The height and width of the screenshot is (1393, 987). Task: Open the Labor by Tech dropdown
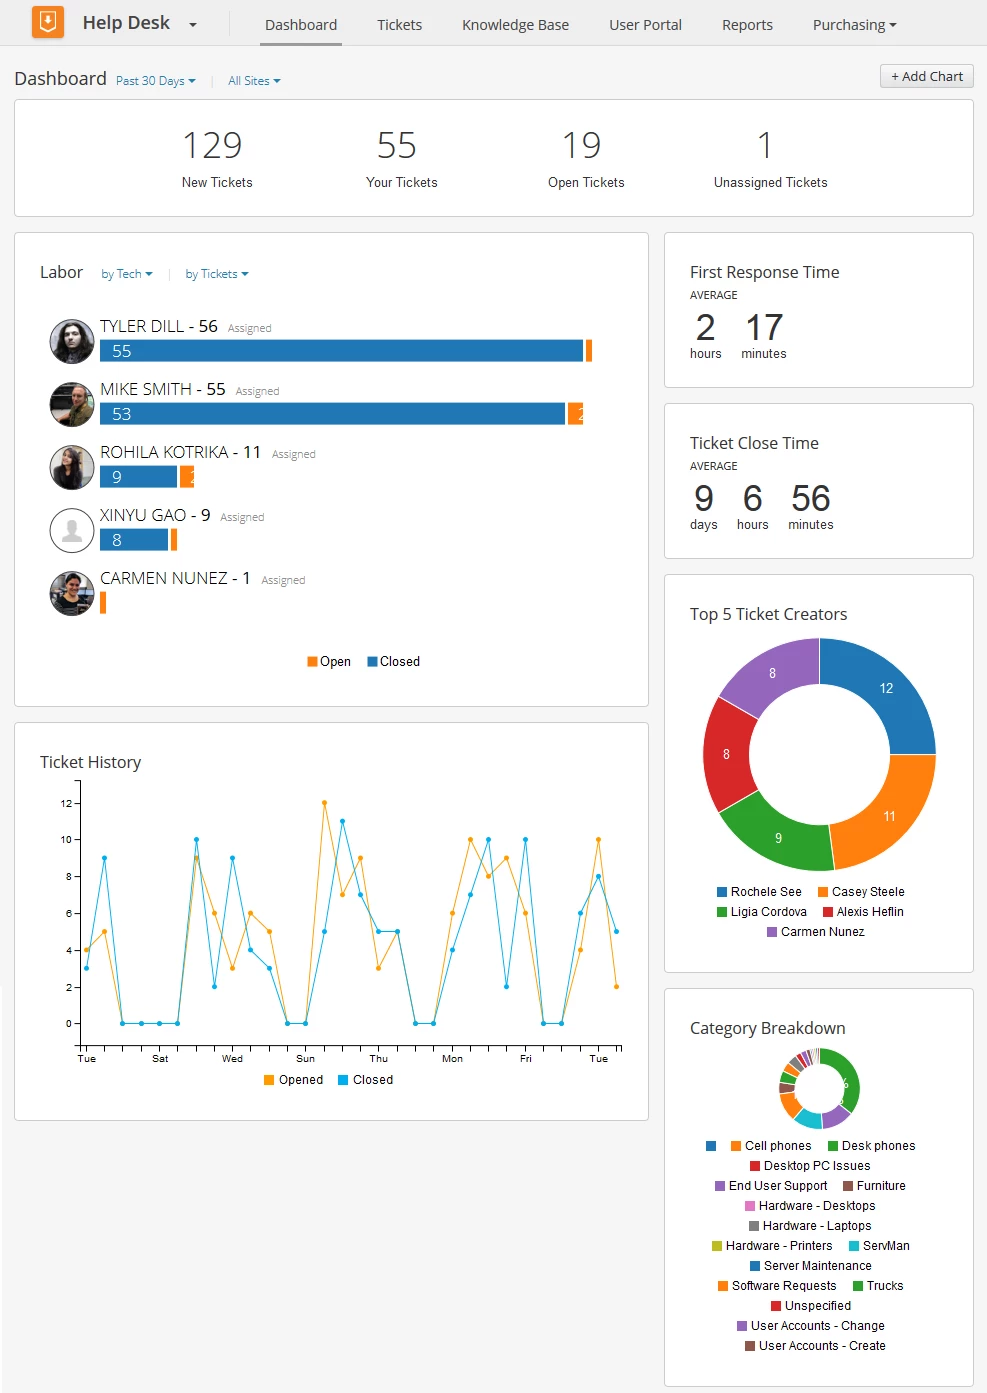pos(127,274)
